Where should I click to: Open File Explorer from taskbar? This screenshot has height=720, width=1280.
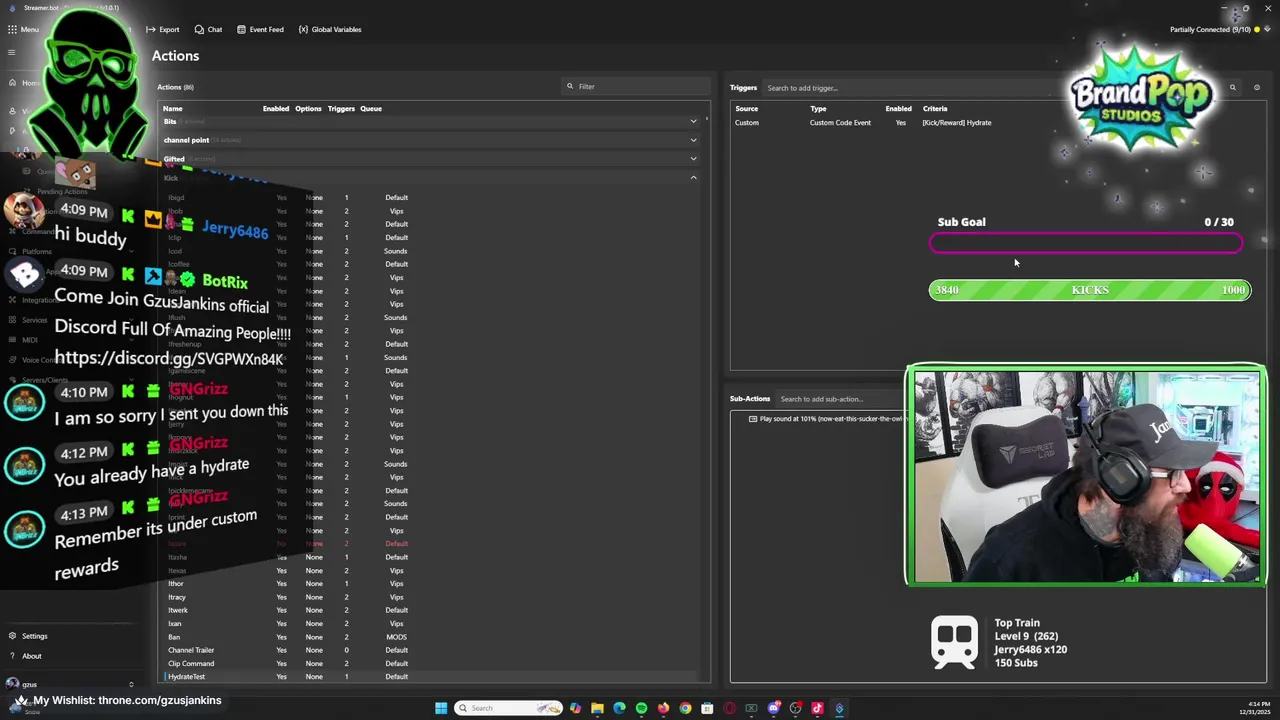pyautogui.click(x=597, y=708)
